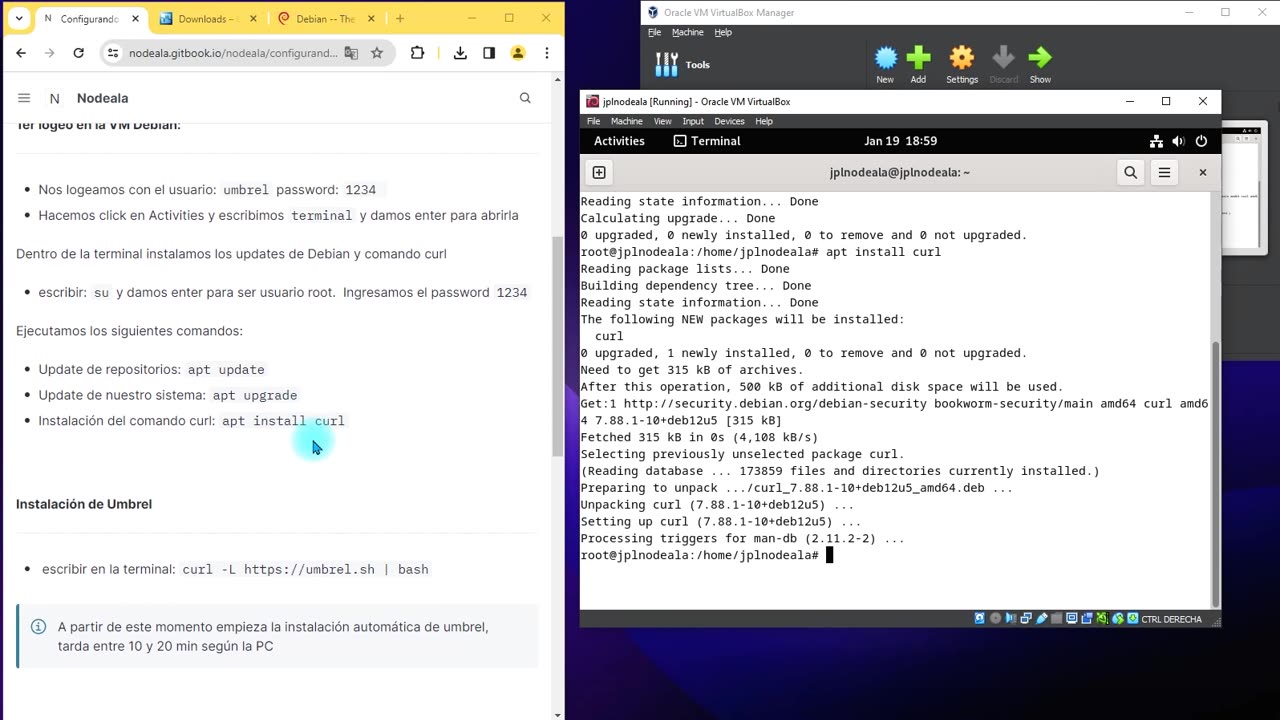Open the browser three-dot menu
1280x720 pixels.
(x=547, y=53)
